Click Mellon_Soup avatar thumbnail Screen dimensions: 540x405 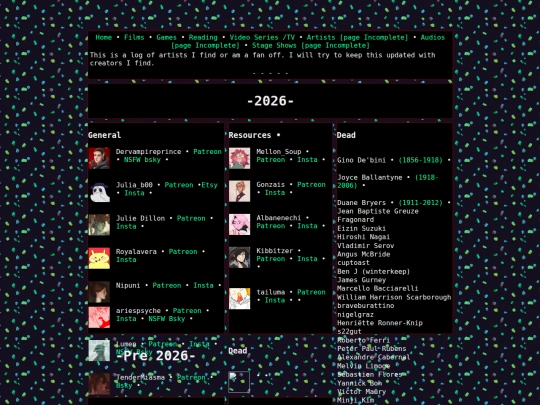point(240,158)
